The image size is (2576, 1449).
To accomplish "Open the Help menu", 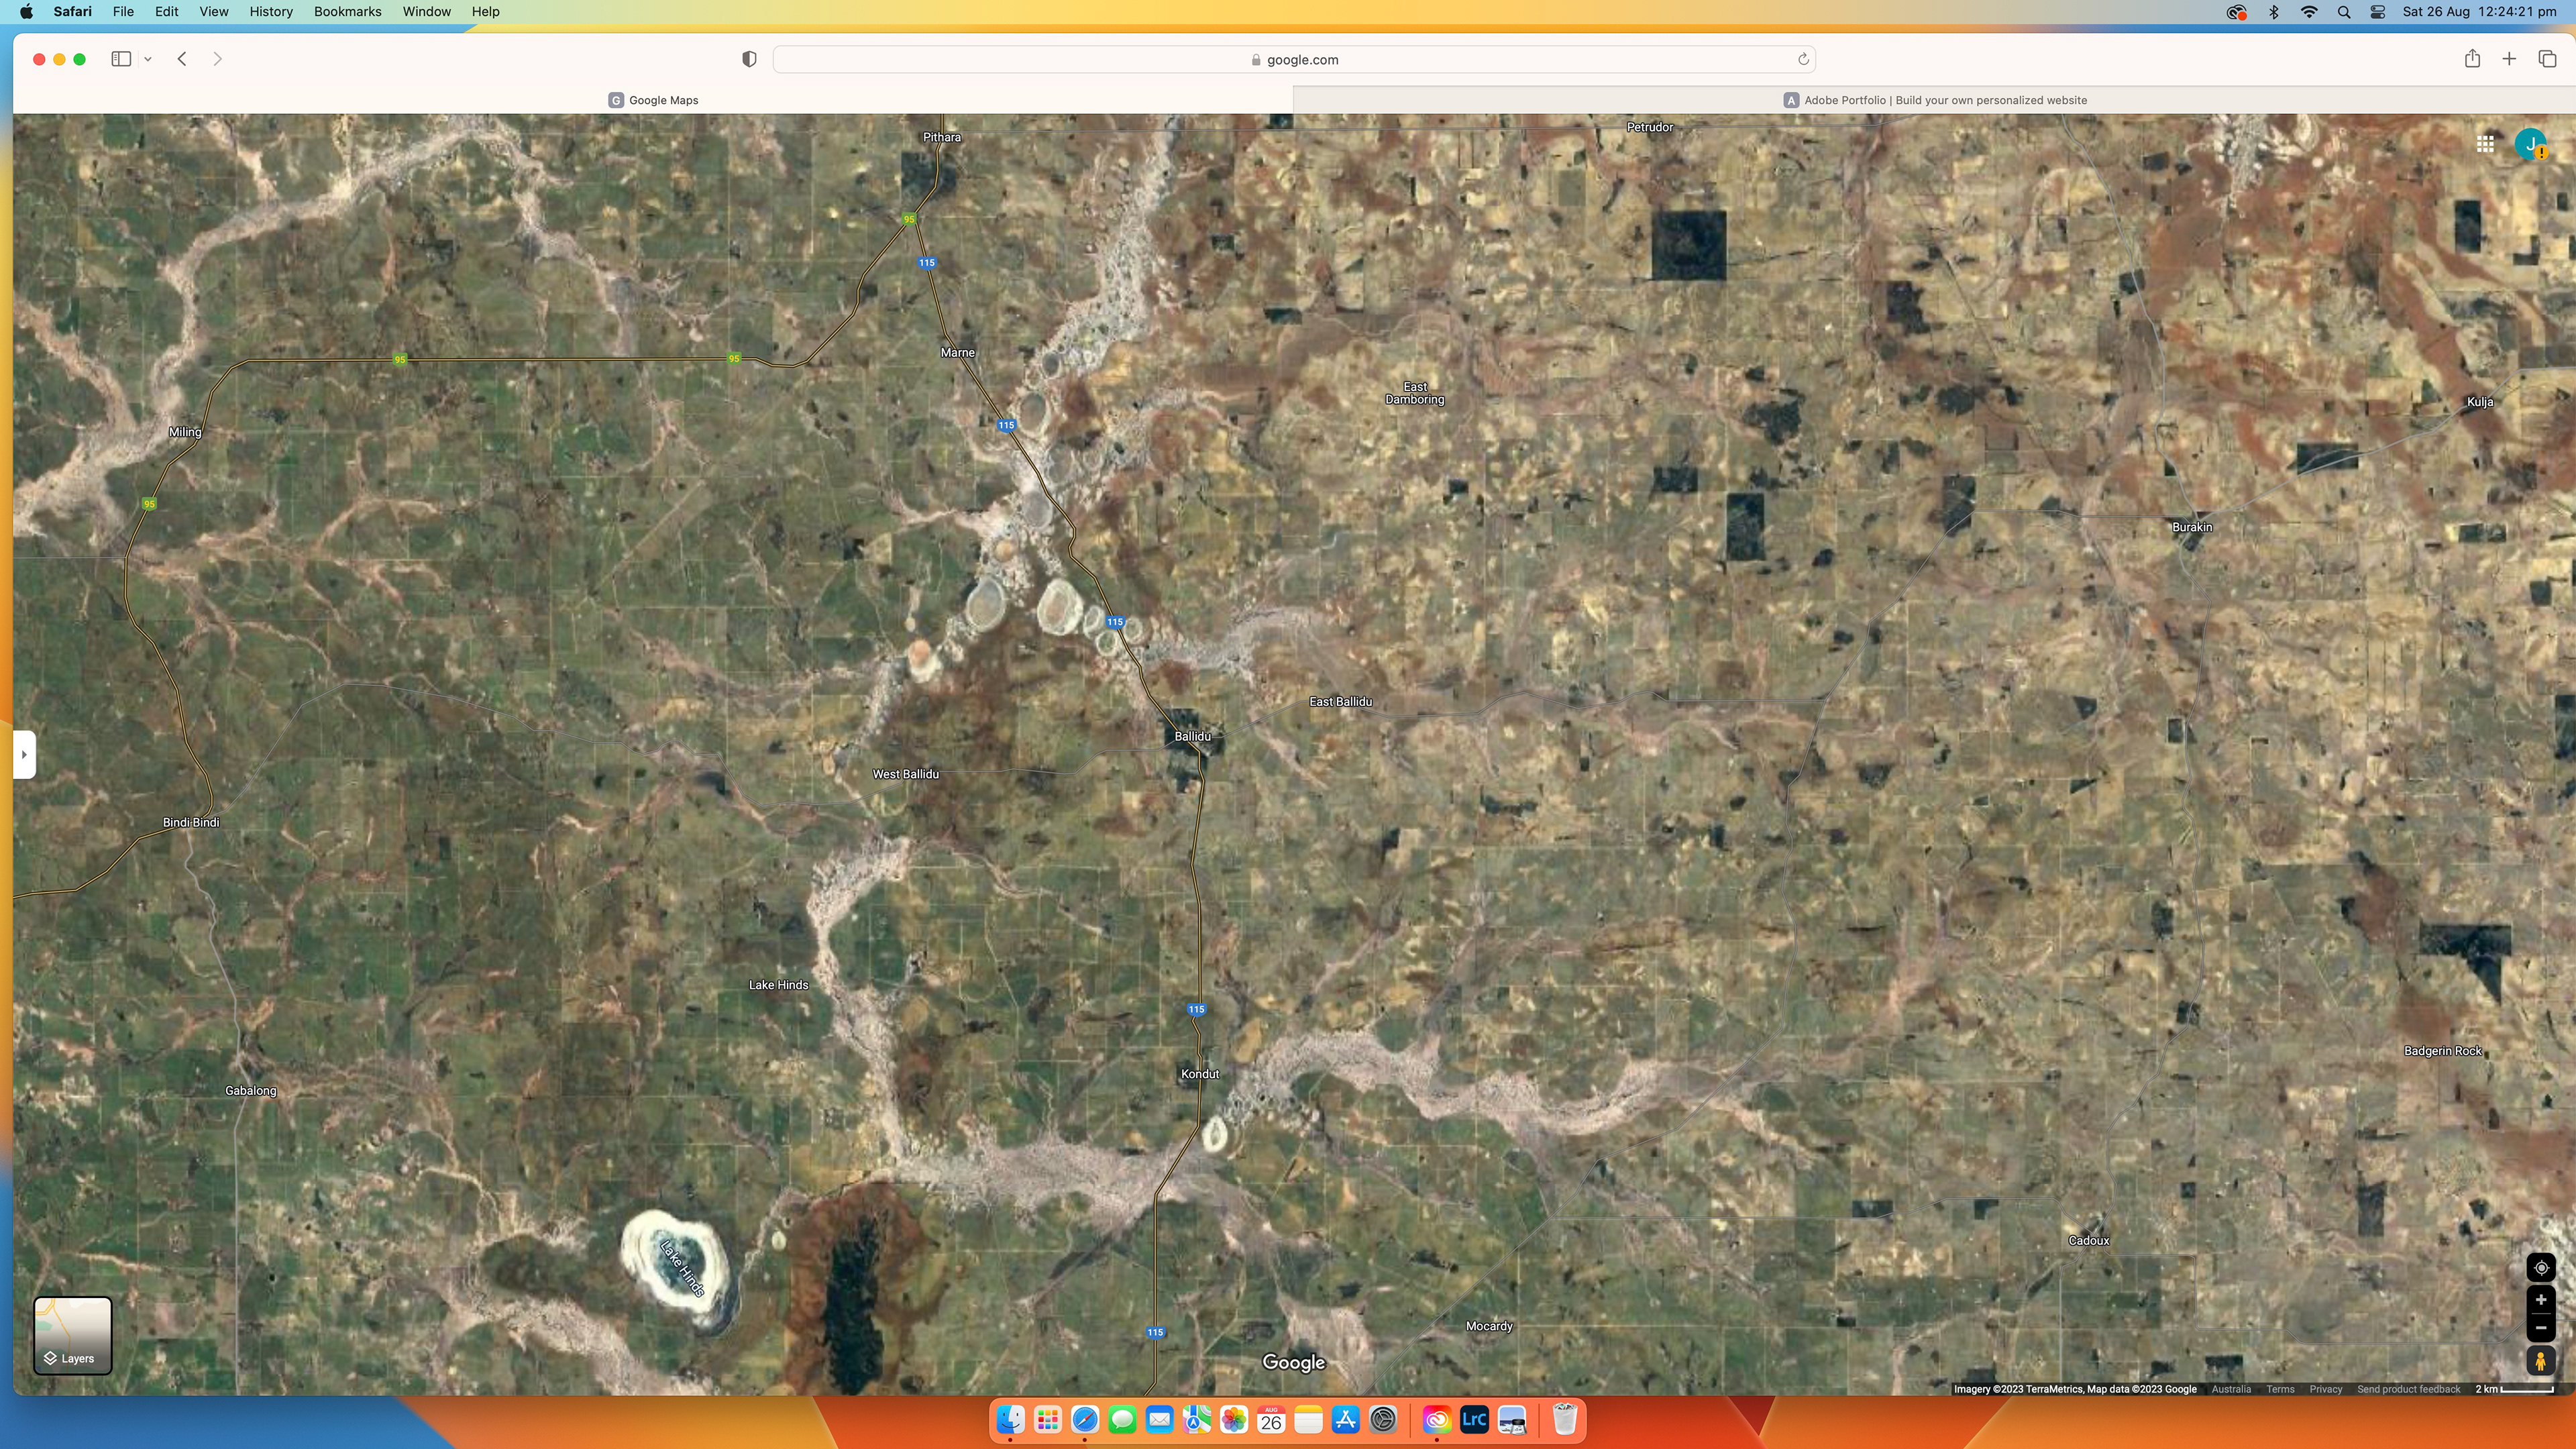I will coord(485,12).
